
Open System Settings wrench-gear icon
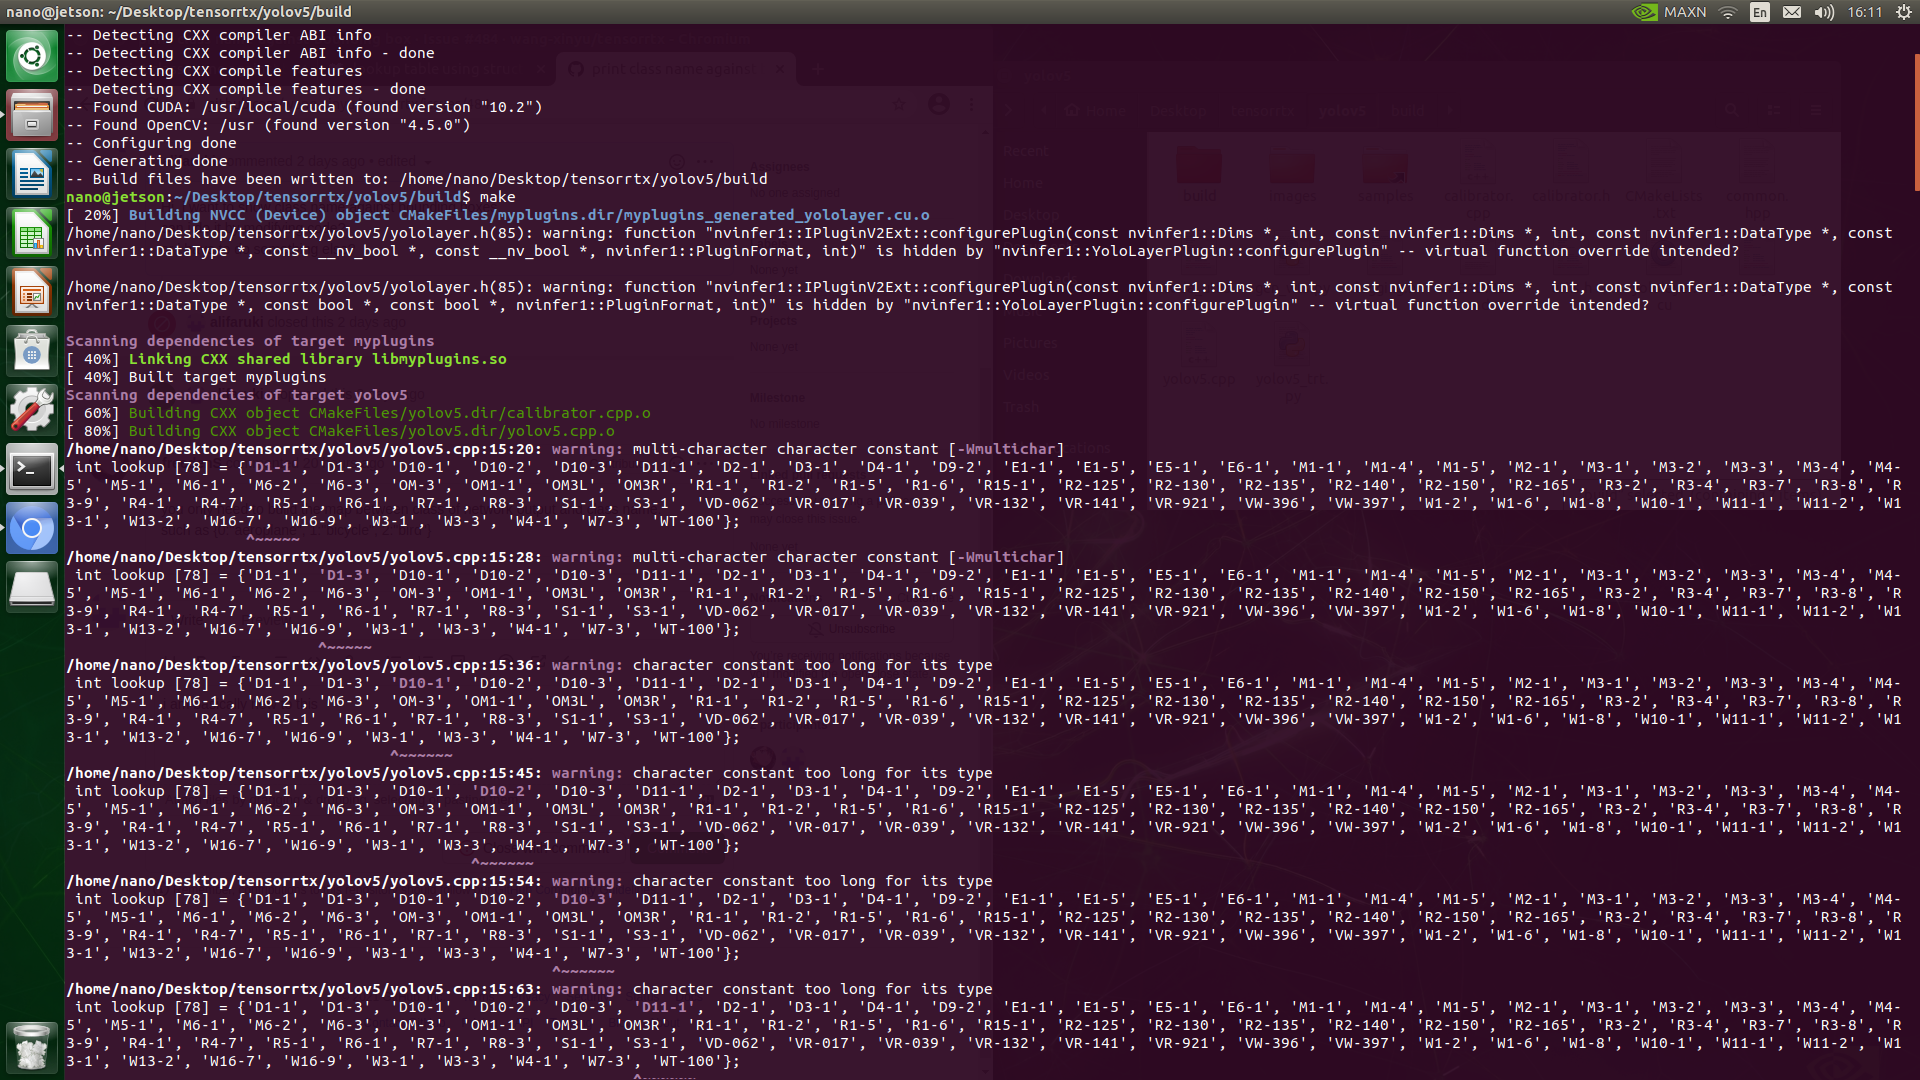coord(32,411)
